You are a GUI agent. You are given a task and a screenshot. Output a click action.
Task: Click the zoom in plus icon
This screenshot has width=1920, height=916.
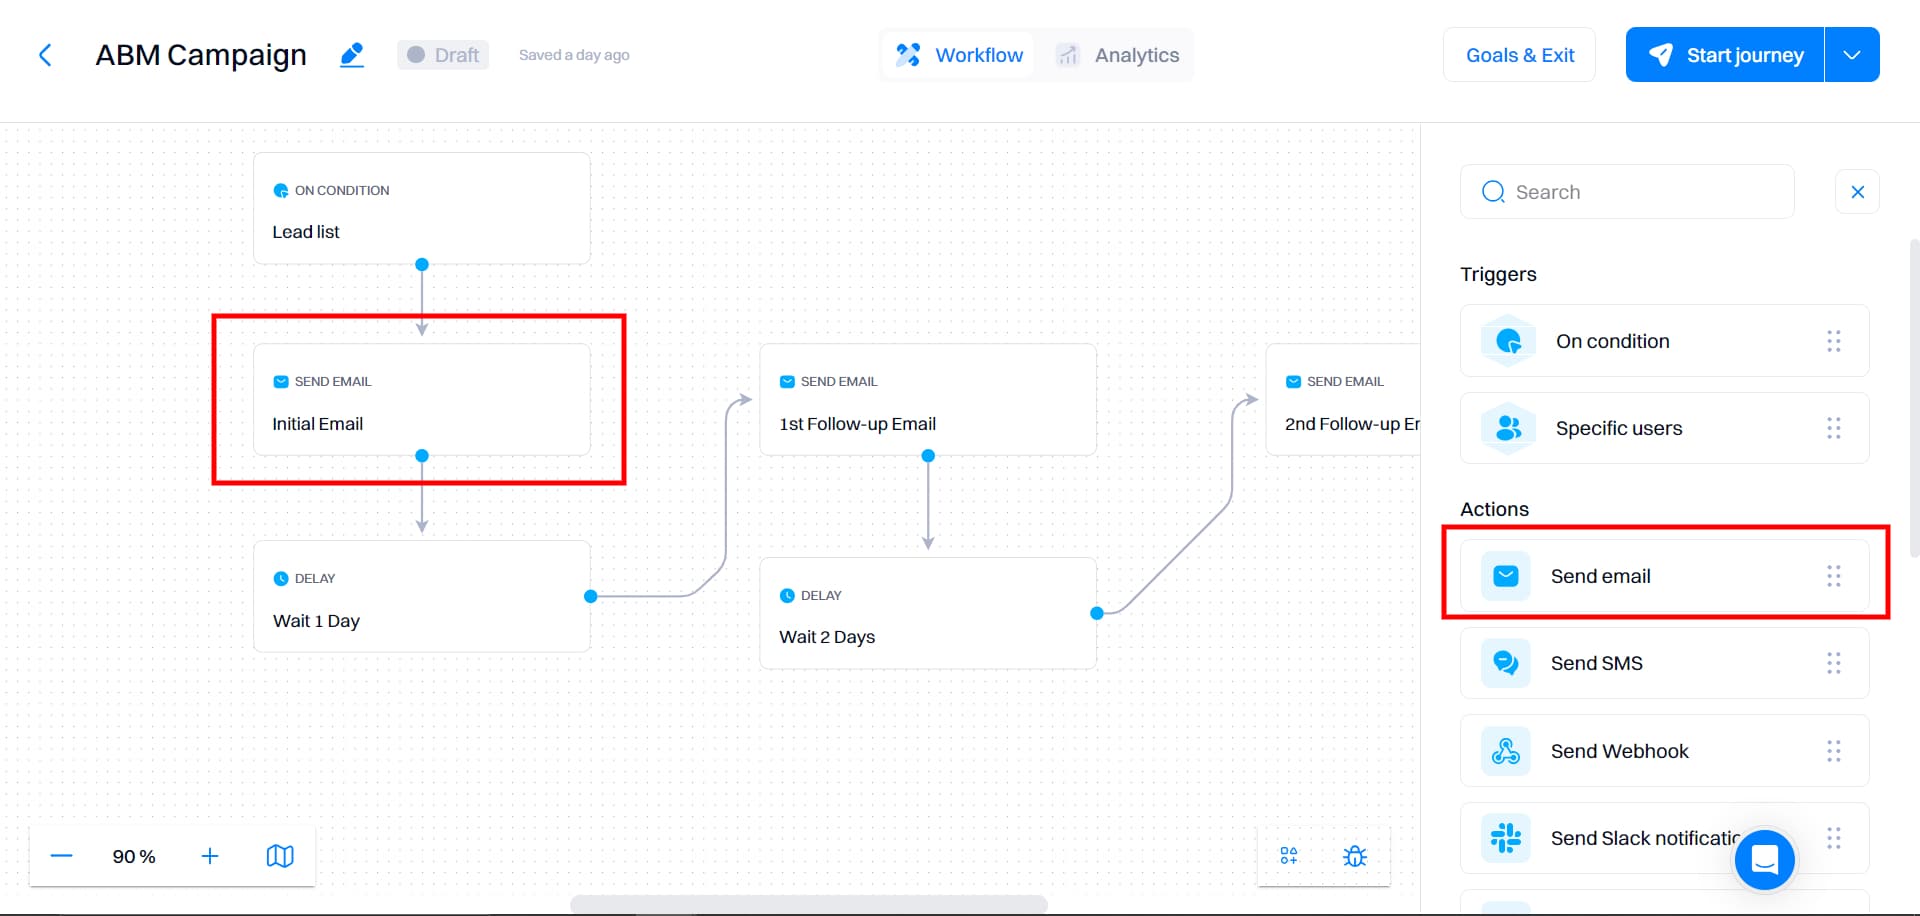[210, 856]
